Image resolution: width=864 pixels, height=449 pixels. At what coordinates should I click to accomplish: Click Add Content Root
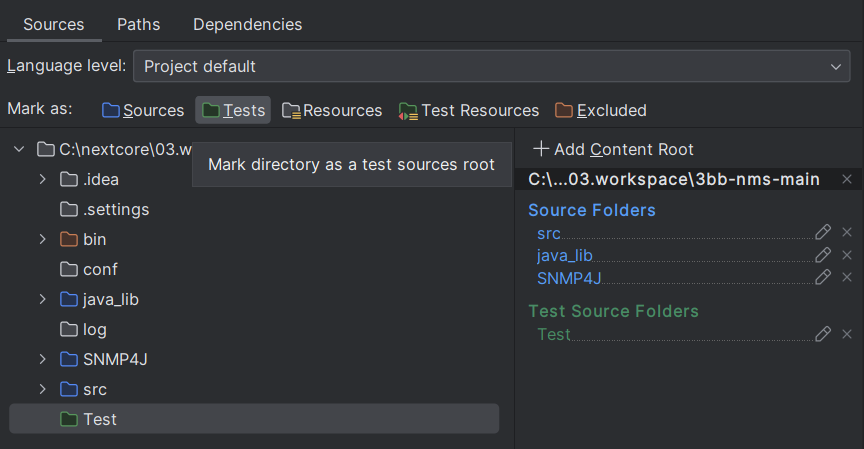613,149
